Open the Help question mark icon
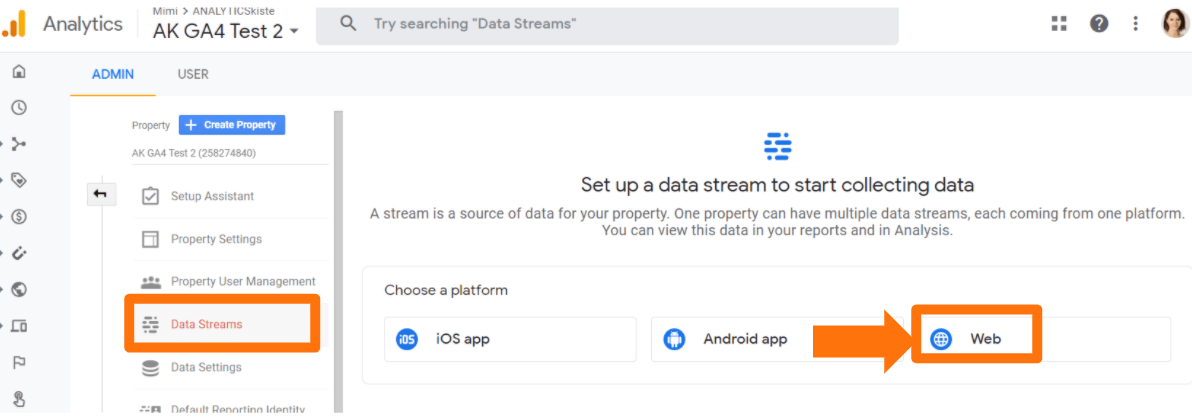This screenshot has height=419, width=1192. 1098,24
